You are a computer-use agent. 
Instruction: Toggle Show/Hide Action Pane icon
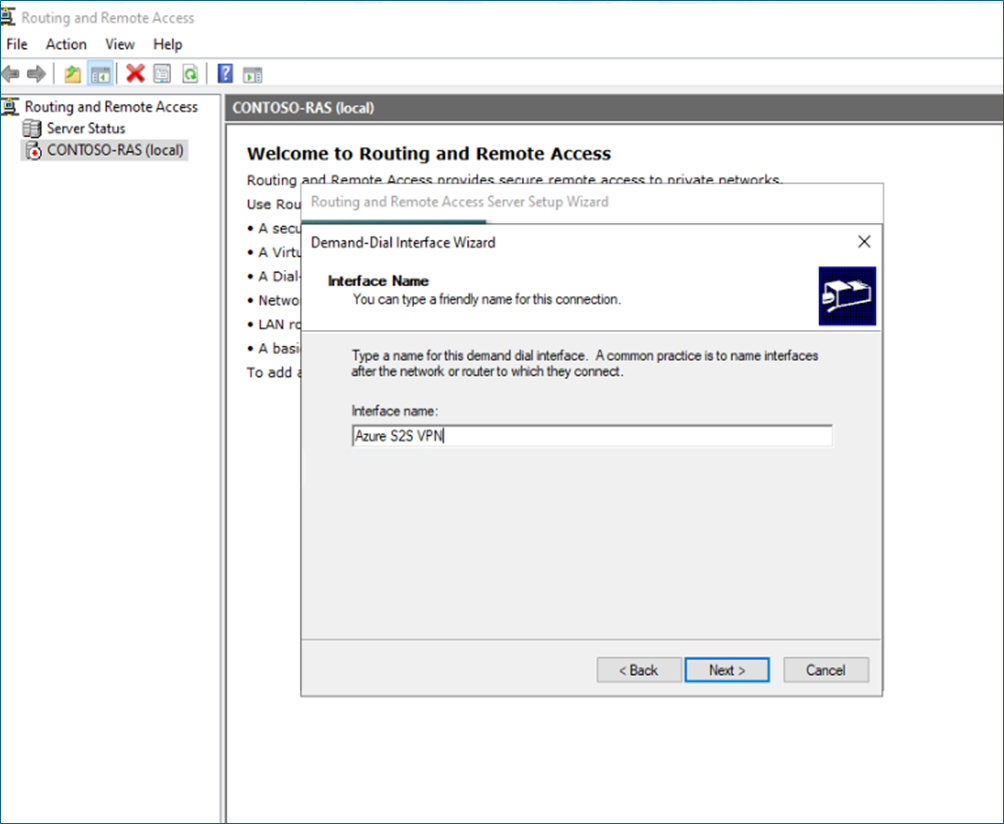coord(252,74)
